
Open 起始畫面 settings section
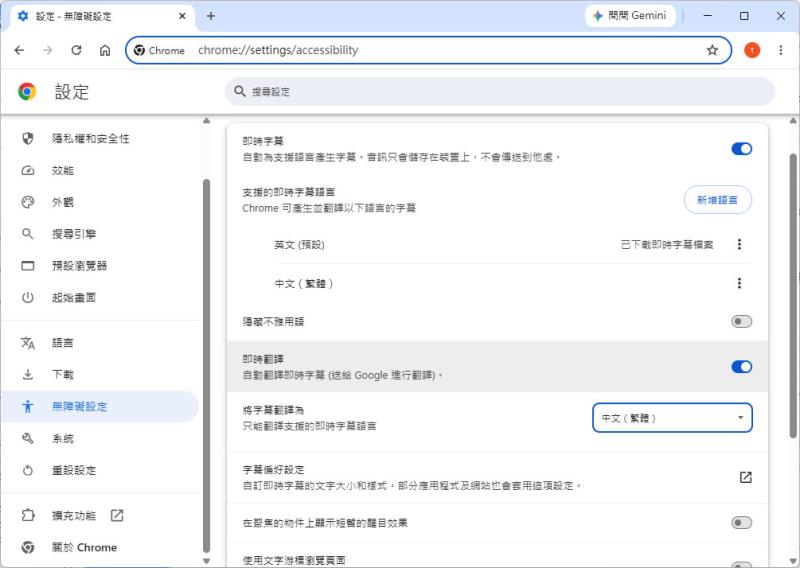tap(100, 298)
